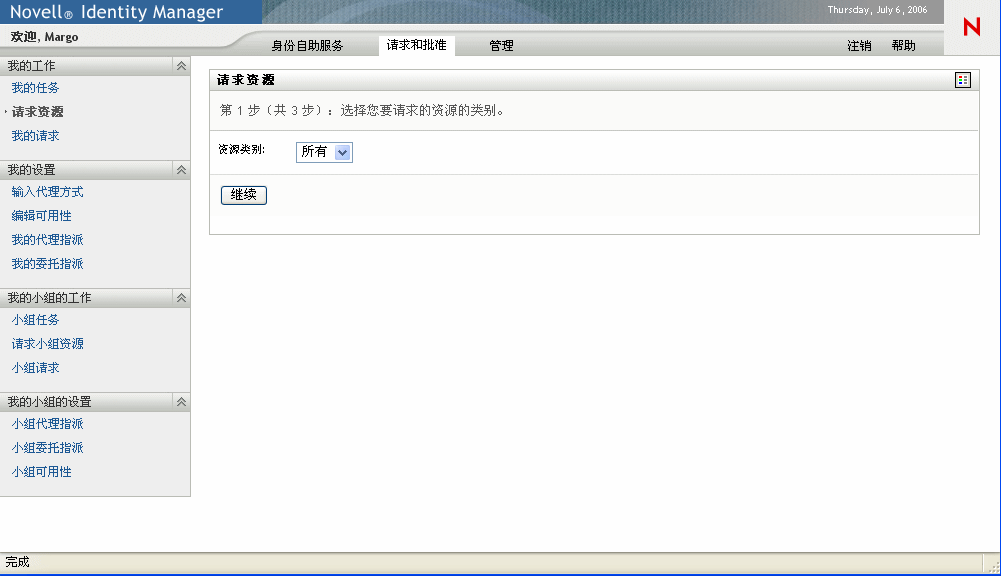Image resolution: width=1001 pixels, height=576 pixels.
Task: Collapse the 我的工作 sidebar section
Action: [x=181, y=65]
